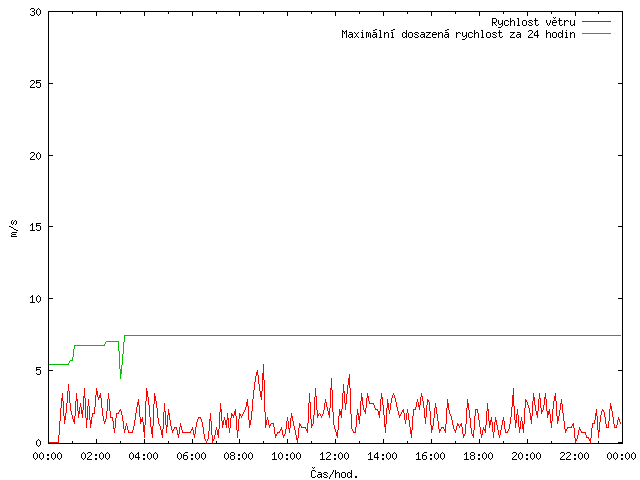
Task: Click the 'm/s' y-axis label
Action: pos(13,228)
